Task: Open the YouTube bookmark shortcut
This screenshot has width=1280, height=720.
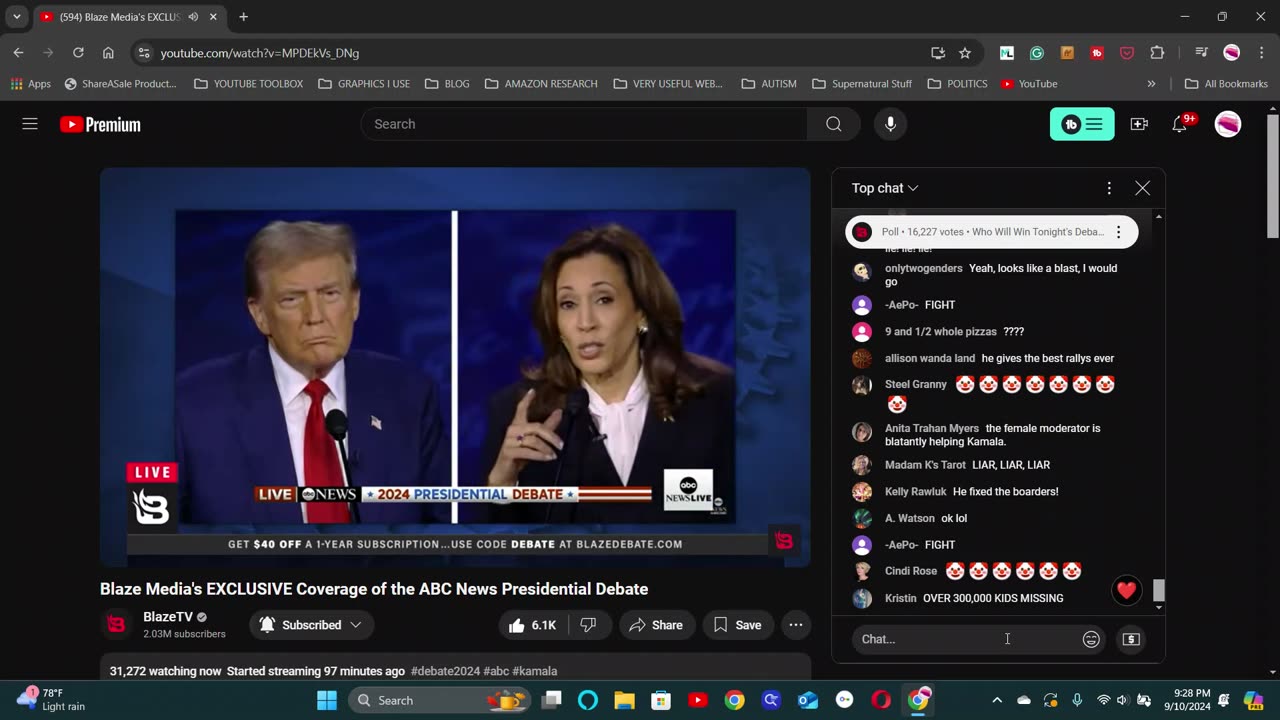Action: click(1029, 84)
